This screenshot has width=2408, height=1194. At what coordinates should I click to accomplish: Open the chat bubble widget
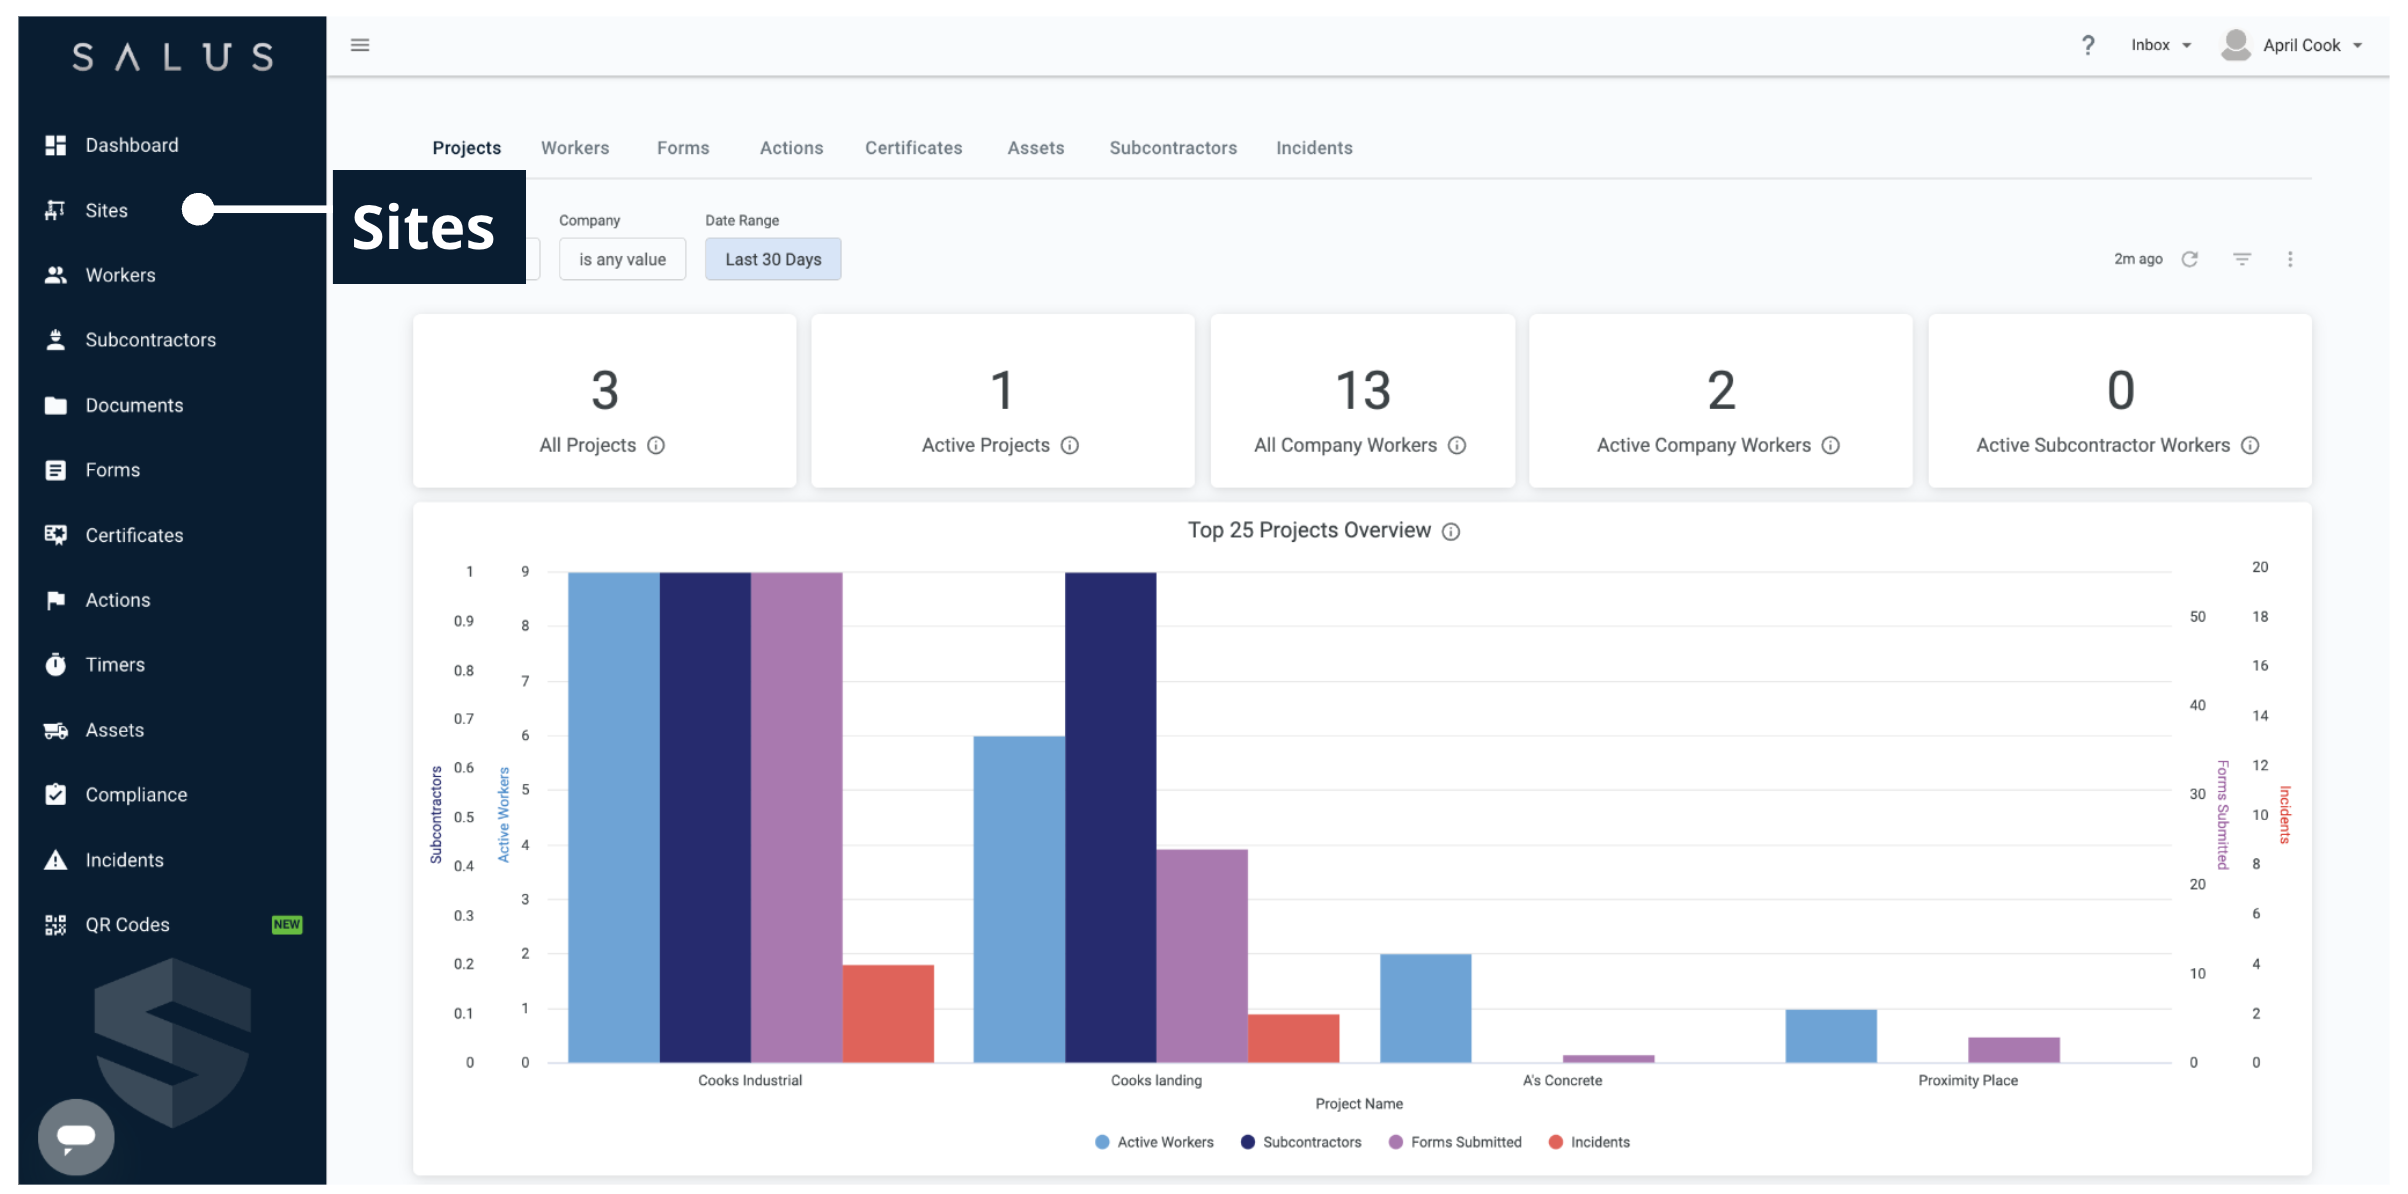[x=76, y=1136]
